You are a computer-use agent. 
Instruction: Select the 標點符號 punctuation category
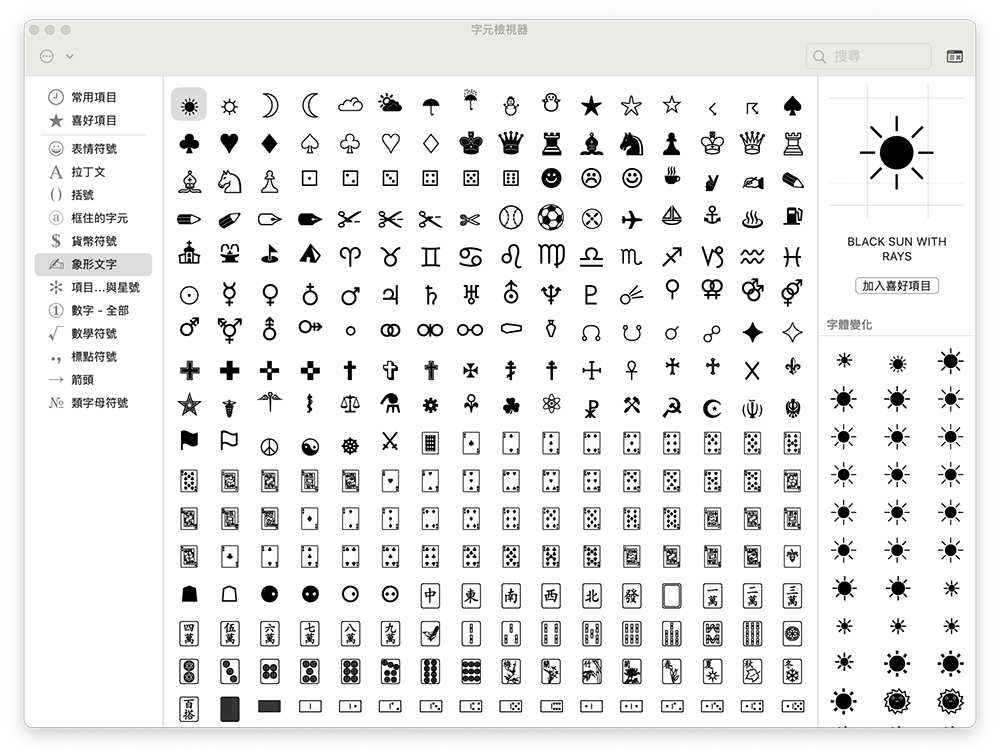point(94,356)
